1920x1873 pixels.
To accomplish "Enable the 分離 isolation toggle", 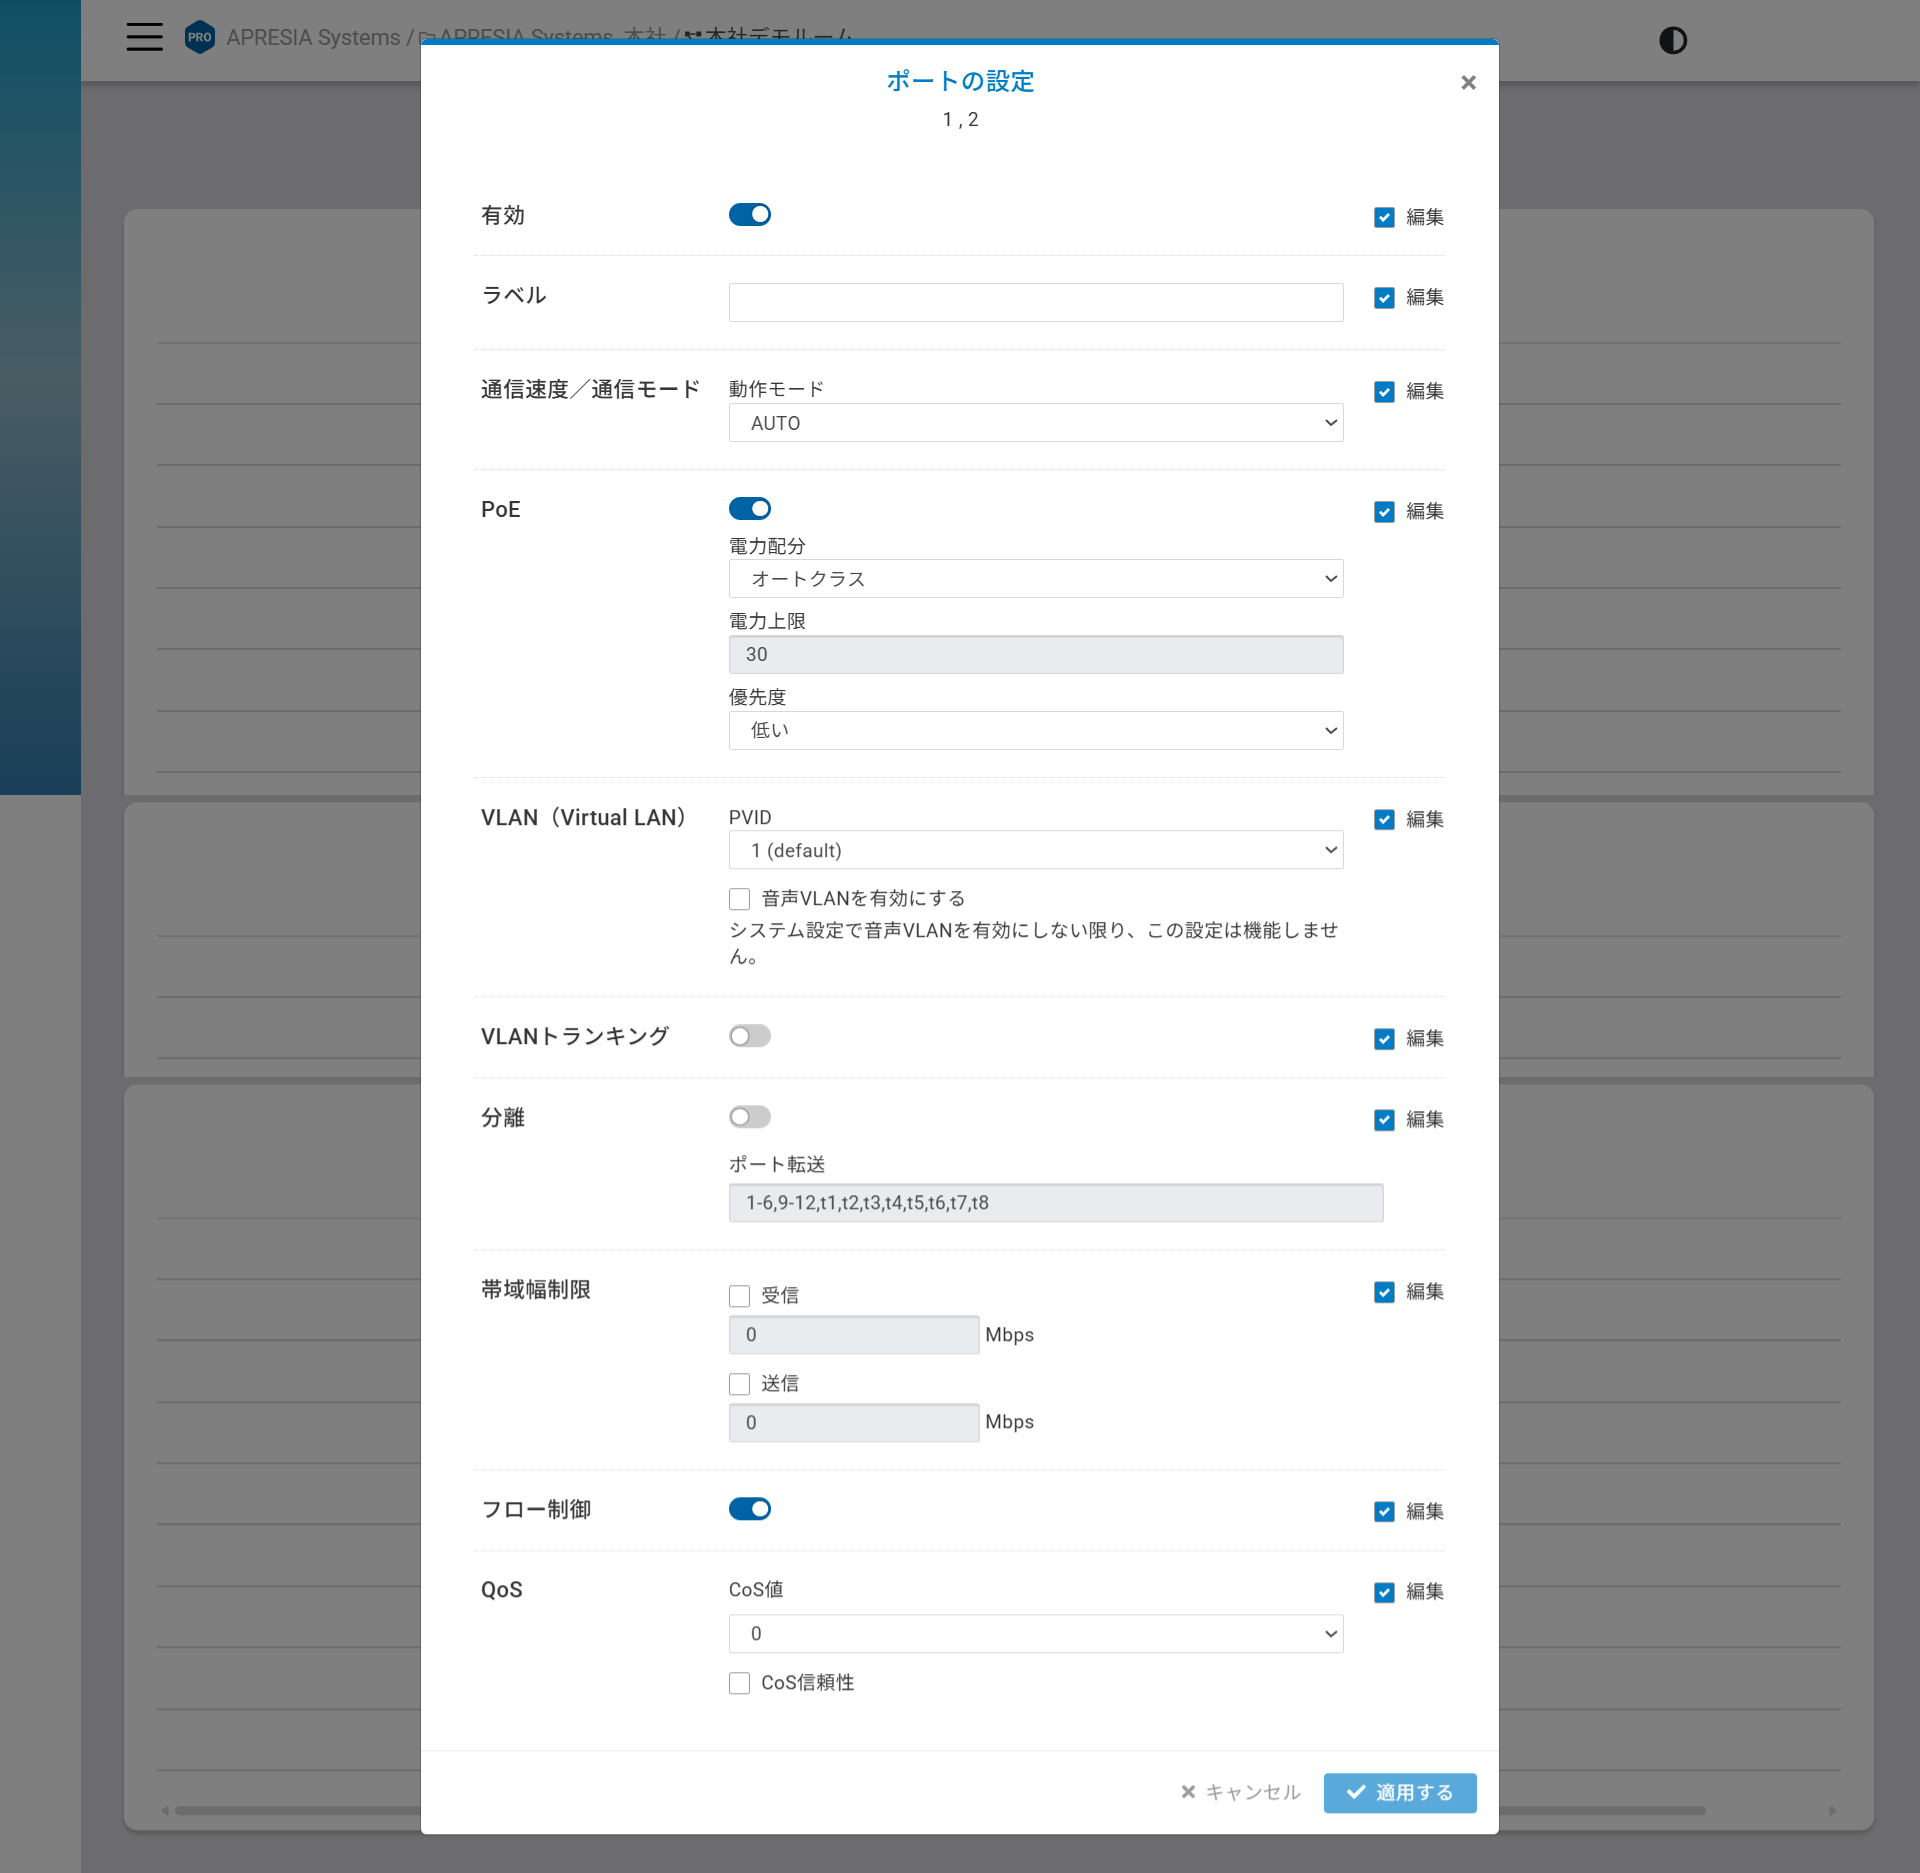I will pyautogui.click(x=749, y=1116).
